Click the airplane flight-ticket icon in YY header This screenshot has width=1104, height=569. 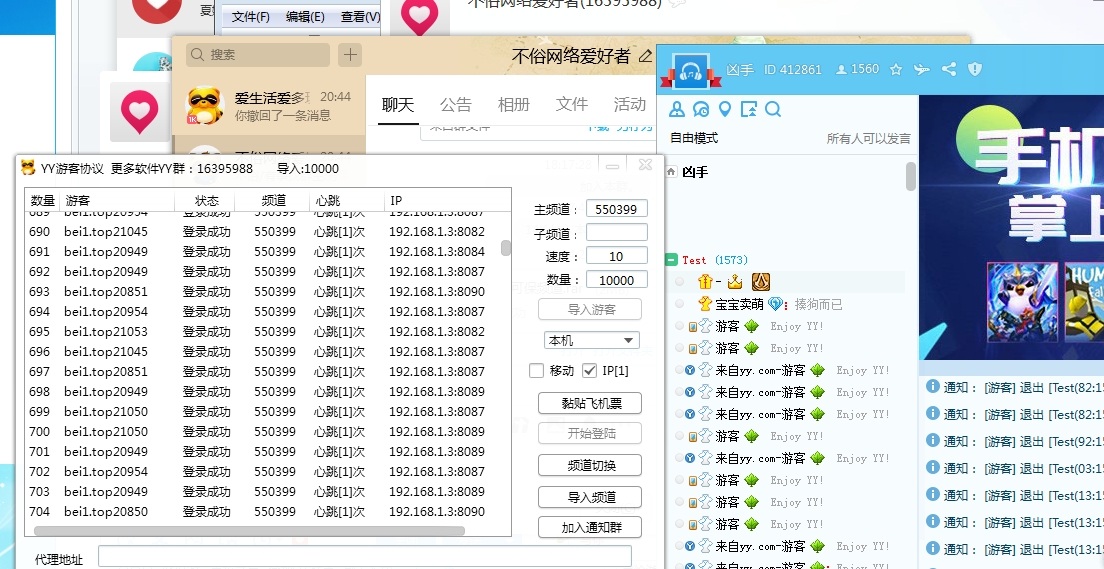coord(922,69)
